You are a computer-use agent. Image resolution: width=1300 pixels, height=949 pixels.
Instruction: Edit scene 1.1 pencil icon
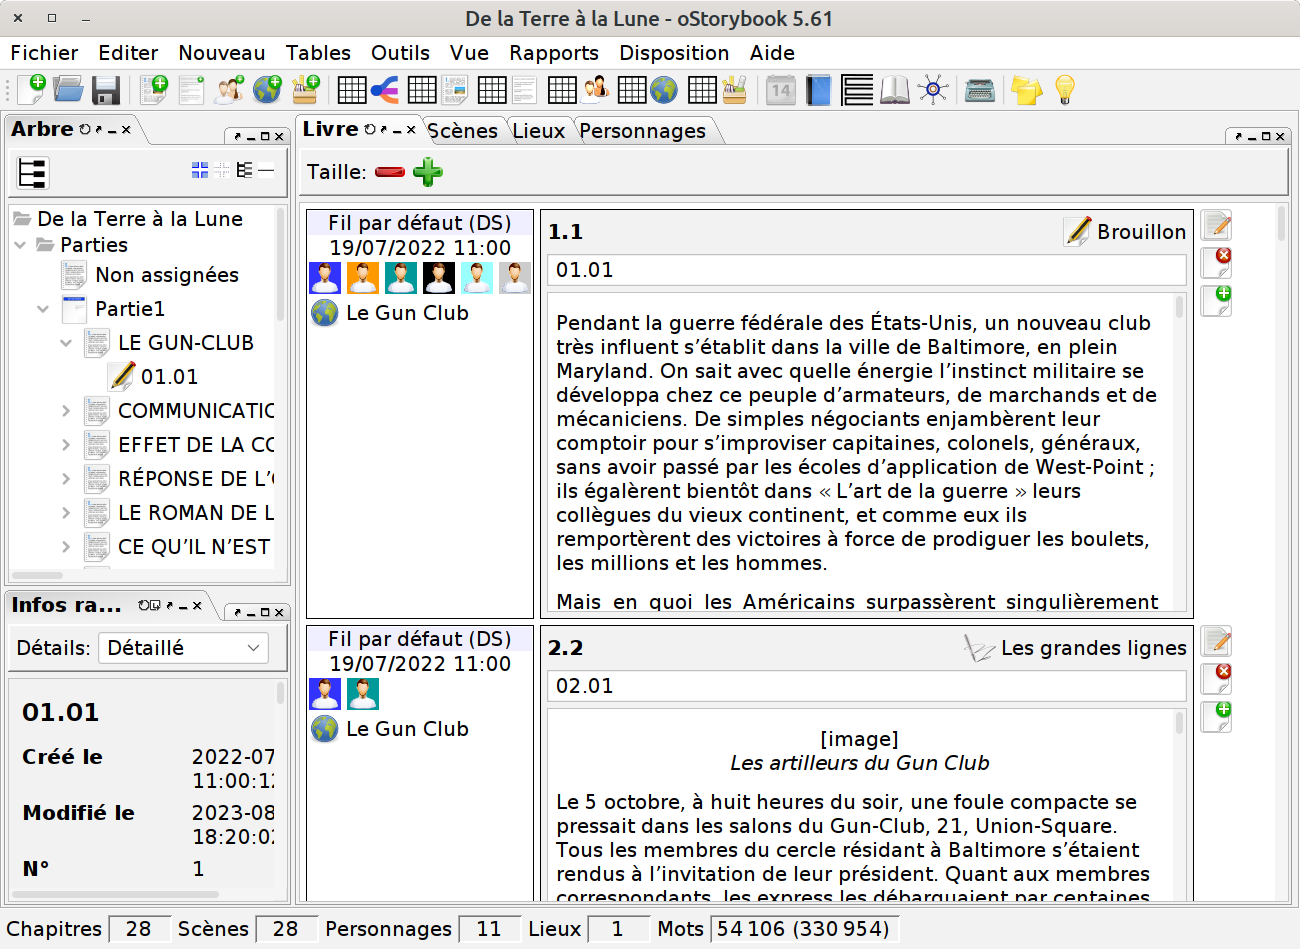[x=1217, y=225]
